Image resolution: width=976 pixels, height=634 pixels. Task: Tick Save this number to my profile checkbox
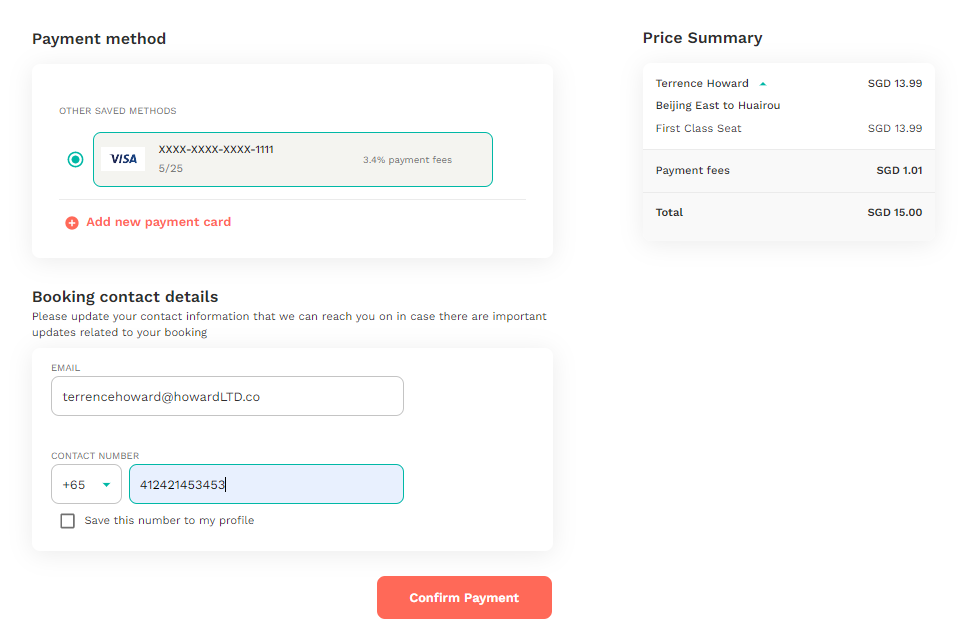pos(67,521)
